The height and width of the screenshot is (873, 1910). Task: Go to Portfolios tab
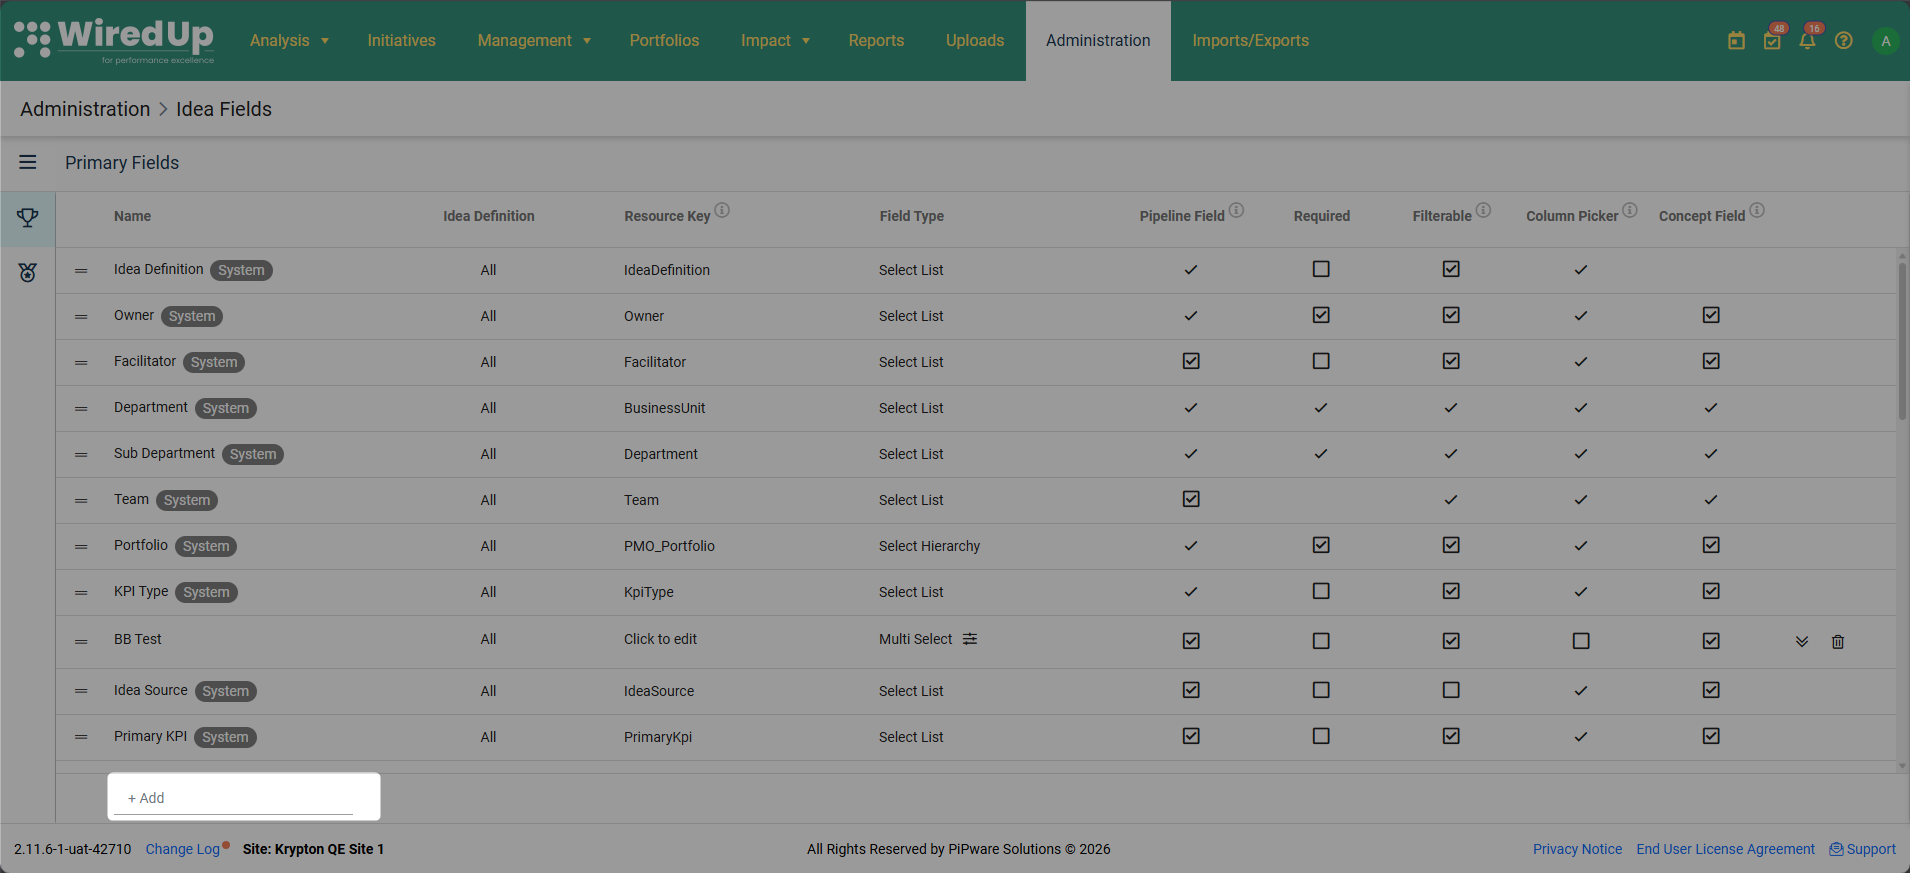[x=664, y=41]
